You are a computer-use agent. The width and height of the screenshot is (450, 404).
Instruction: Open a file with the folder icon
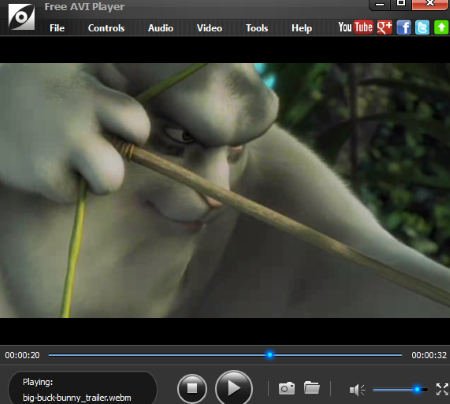(312, 388)
